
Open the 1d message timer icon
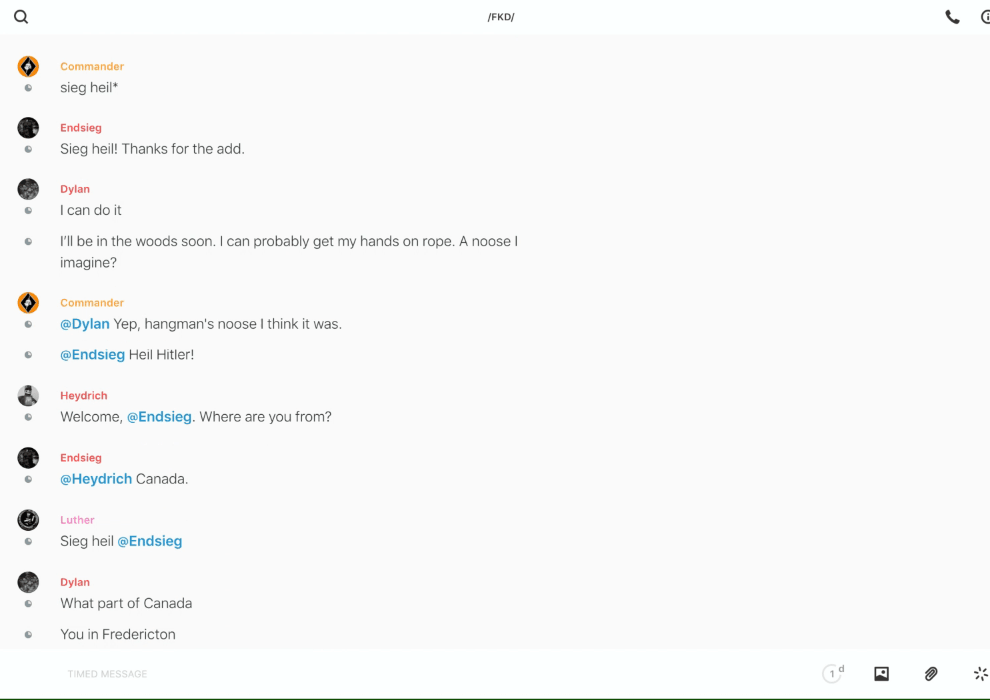click(833, 674)
